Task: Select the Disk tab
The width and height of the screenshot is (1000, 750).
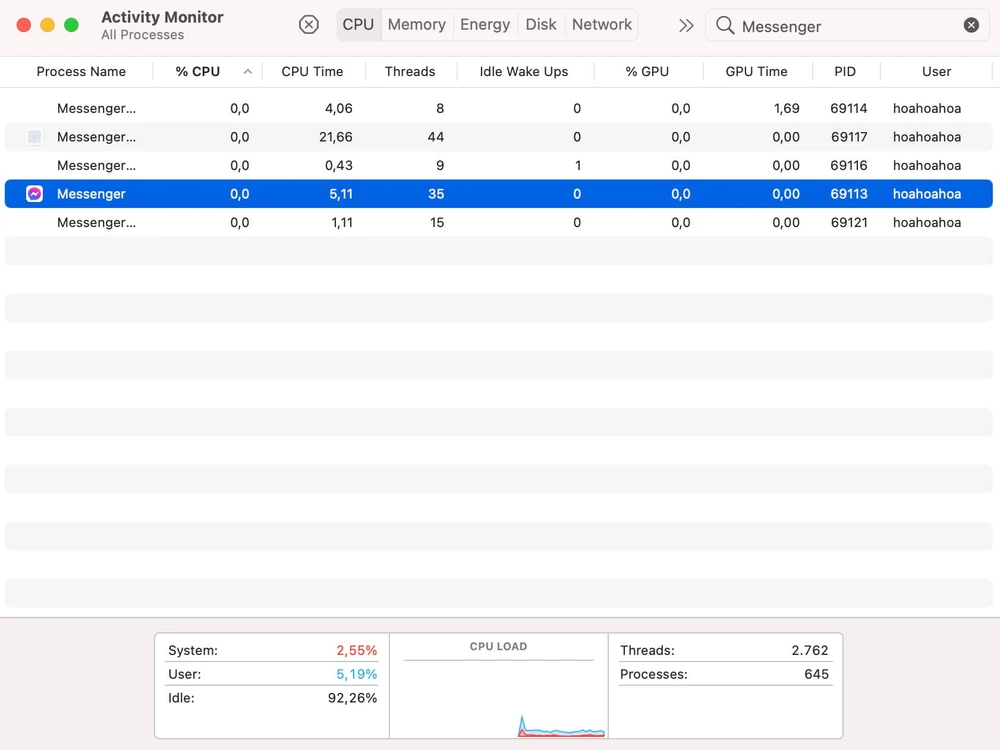Action: tap(541, 25)
